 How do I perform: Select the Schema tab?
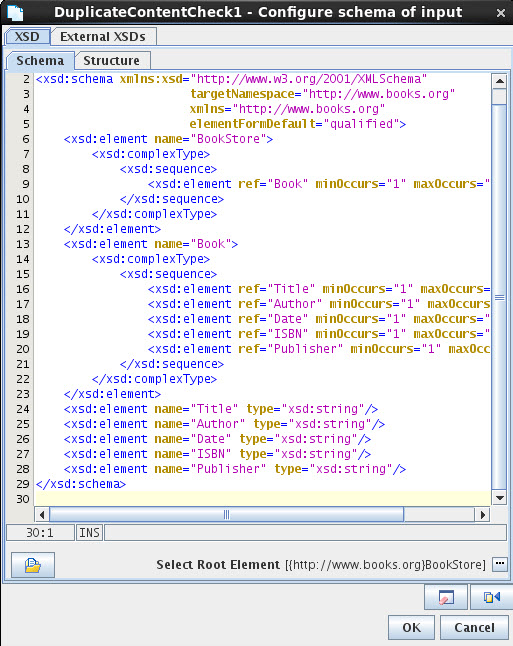(x=40, y=61)
